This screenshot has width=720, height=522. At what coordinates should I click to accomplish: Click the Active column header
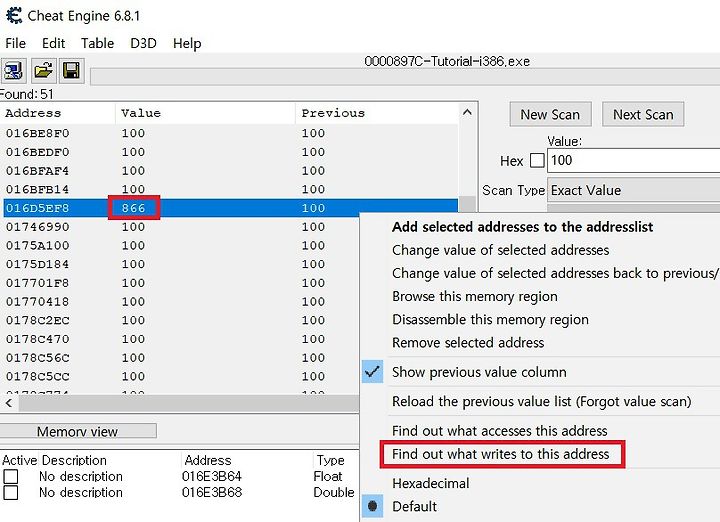[x=19, y=460]
